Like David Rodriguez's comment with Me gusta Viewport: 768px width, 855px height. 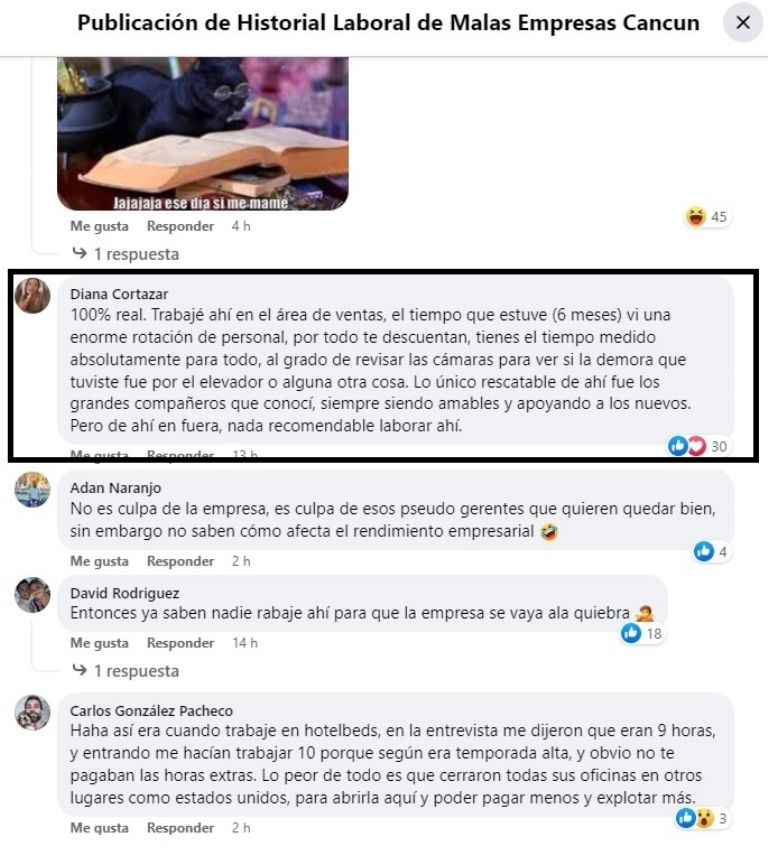(99, 643)
